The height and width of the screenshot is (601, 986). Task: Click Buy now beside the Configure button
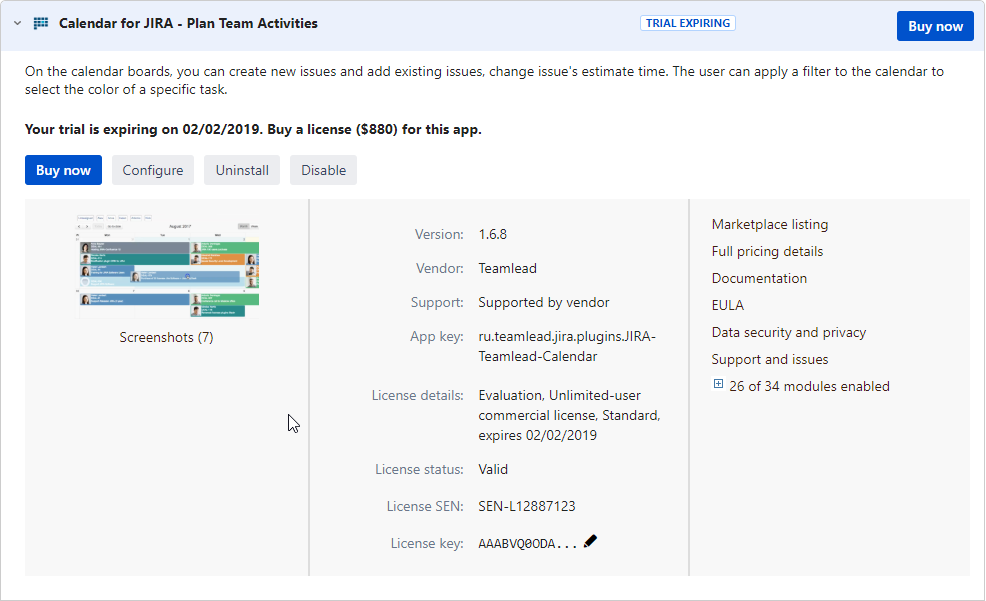[x=64, y=170]
